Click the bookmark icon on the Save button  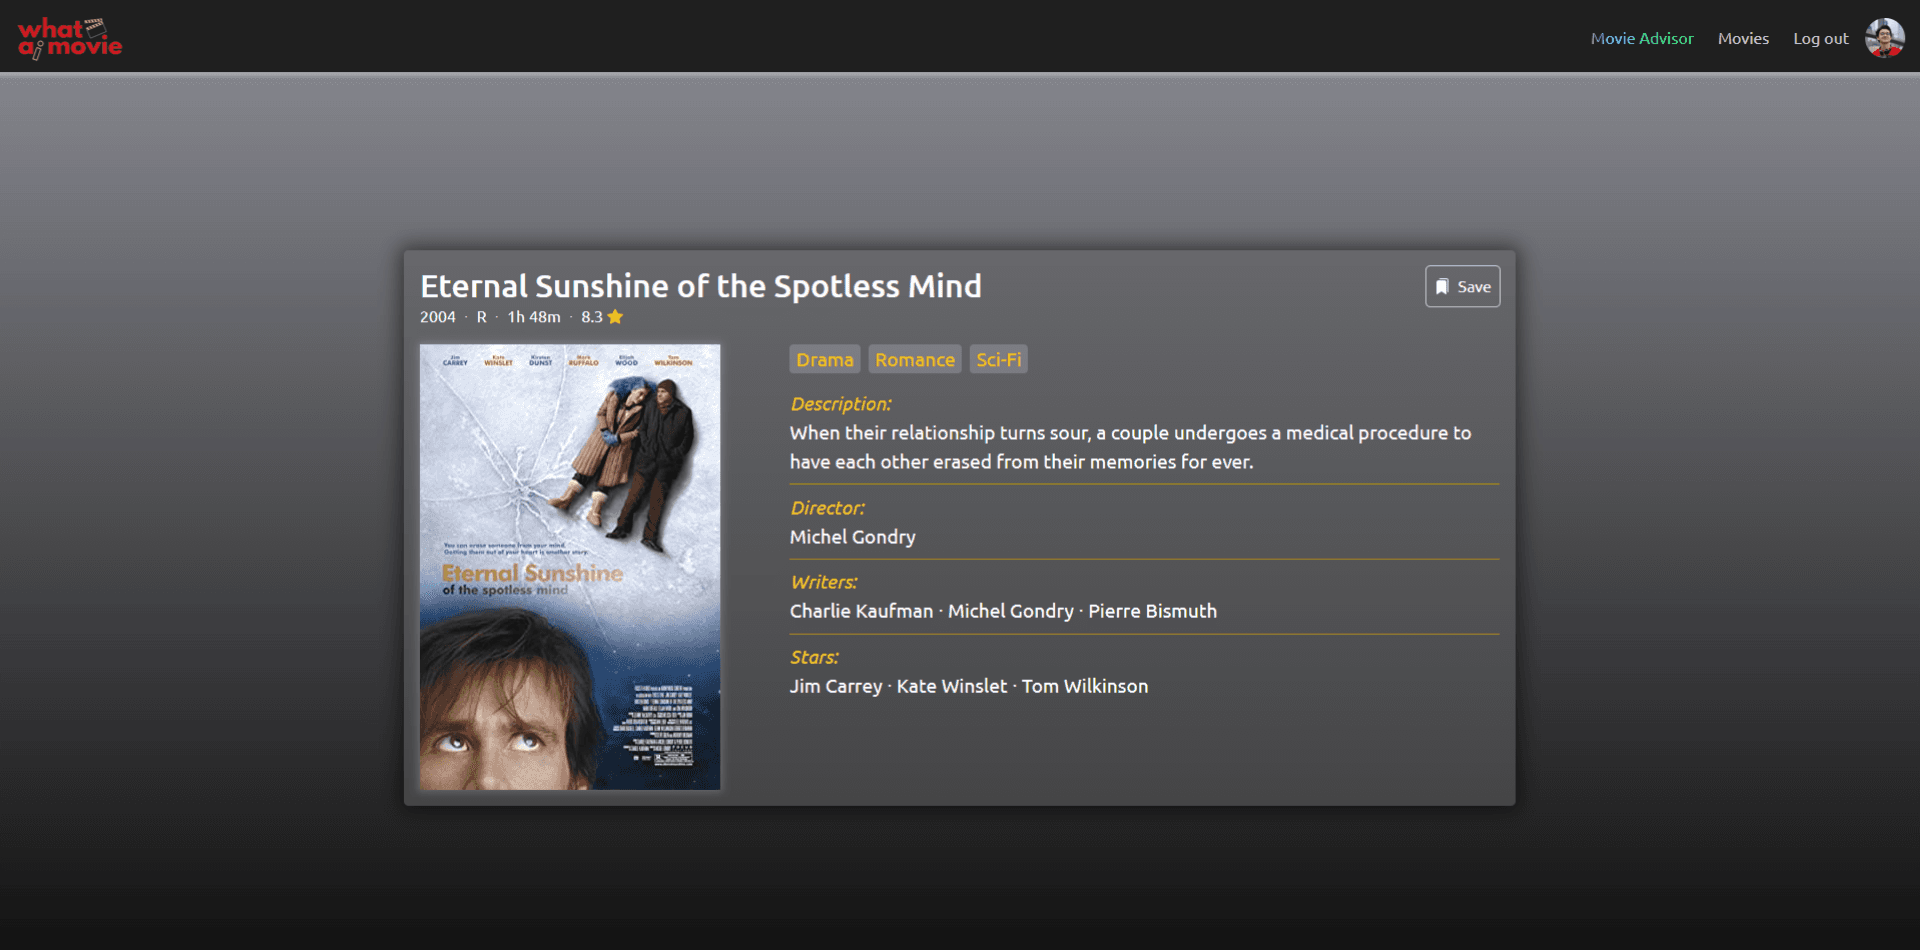(1442, 286)
